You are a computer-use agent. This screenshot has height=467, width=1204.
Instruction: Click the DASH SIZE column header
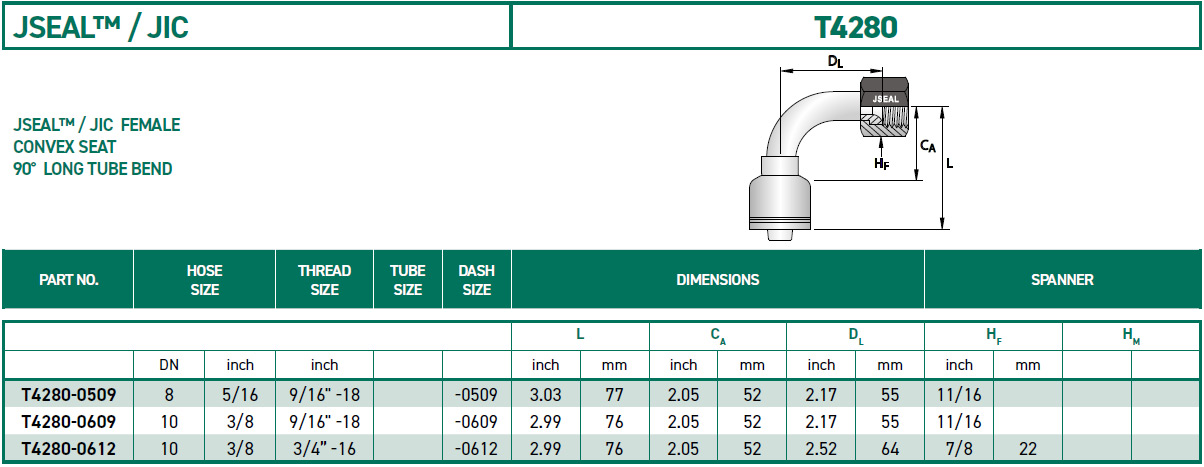pos(476,280)
